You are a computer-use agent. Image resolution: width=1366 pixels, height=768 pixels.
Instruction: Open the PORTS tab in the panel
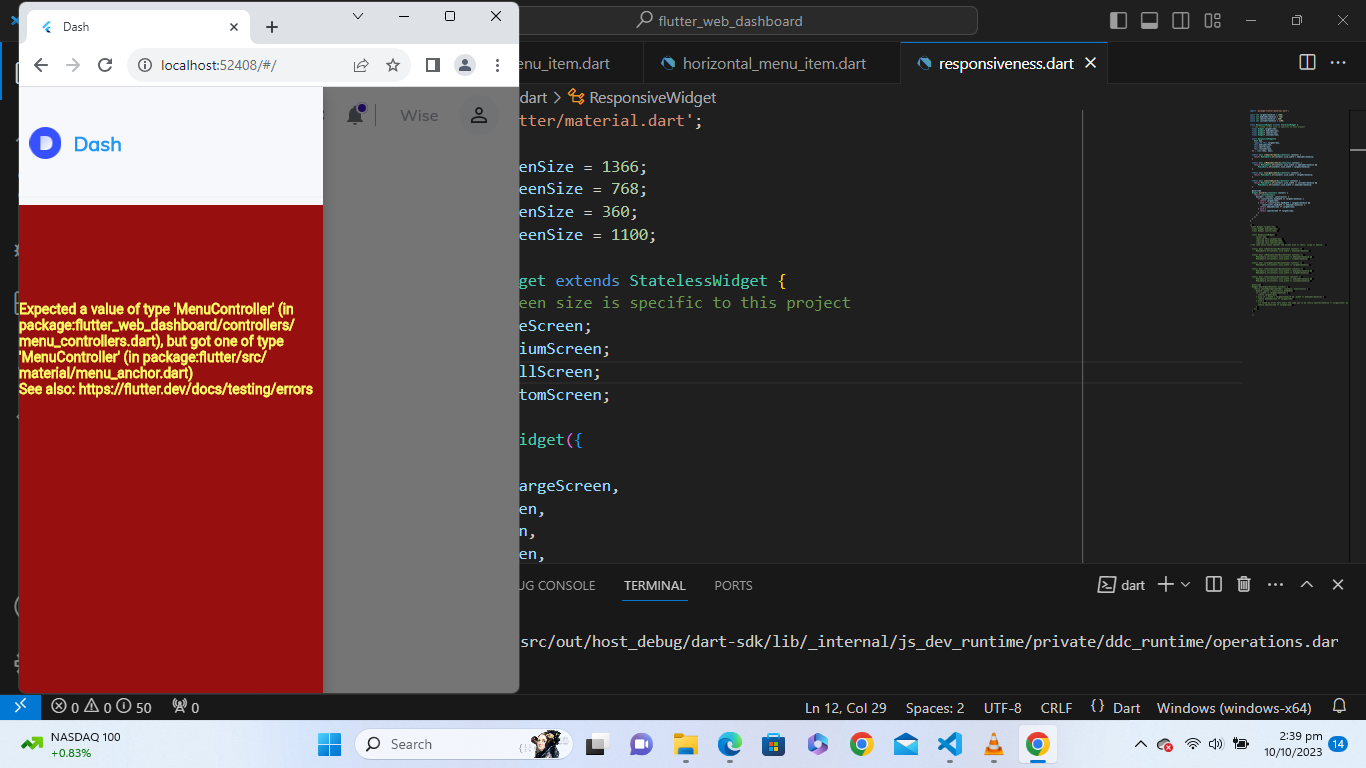pyautogui.click(x=733, y=585)
